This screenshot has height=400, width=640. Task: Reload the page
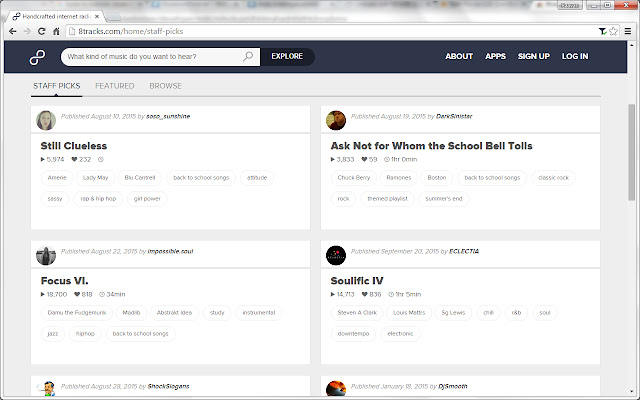click(x=41, y=31)
